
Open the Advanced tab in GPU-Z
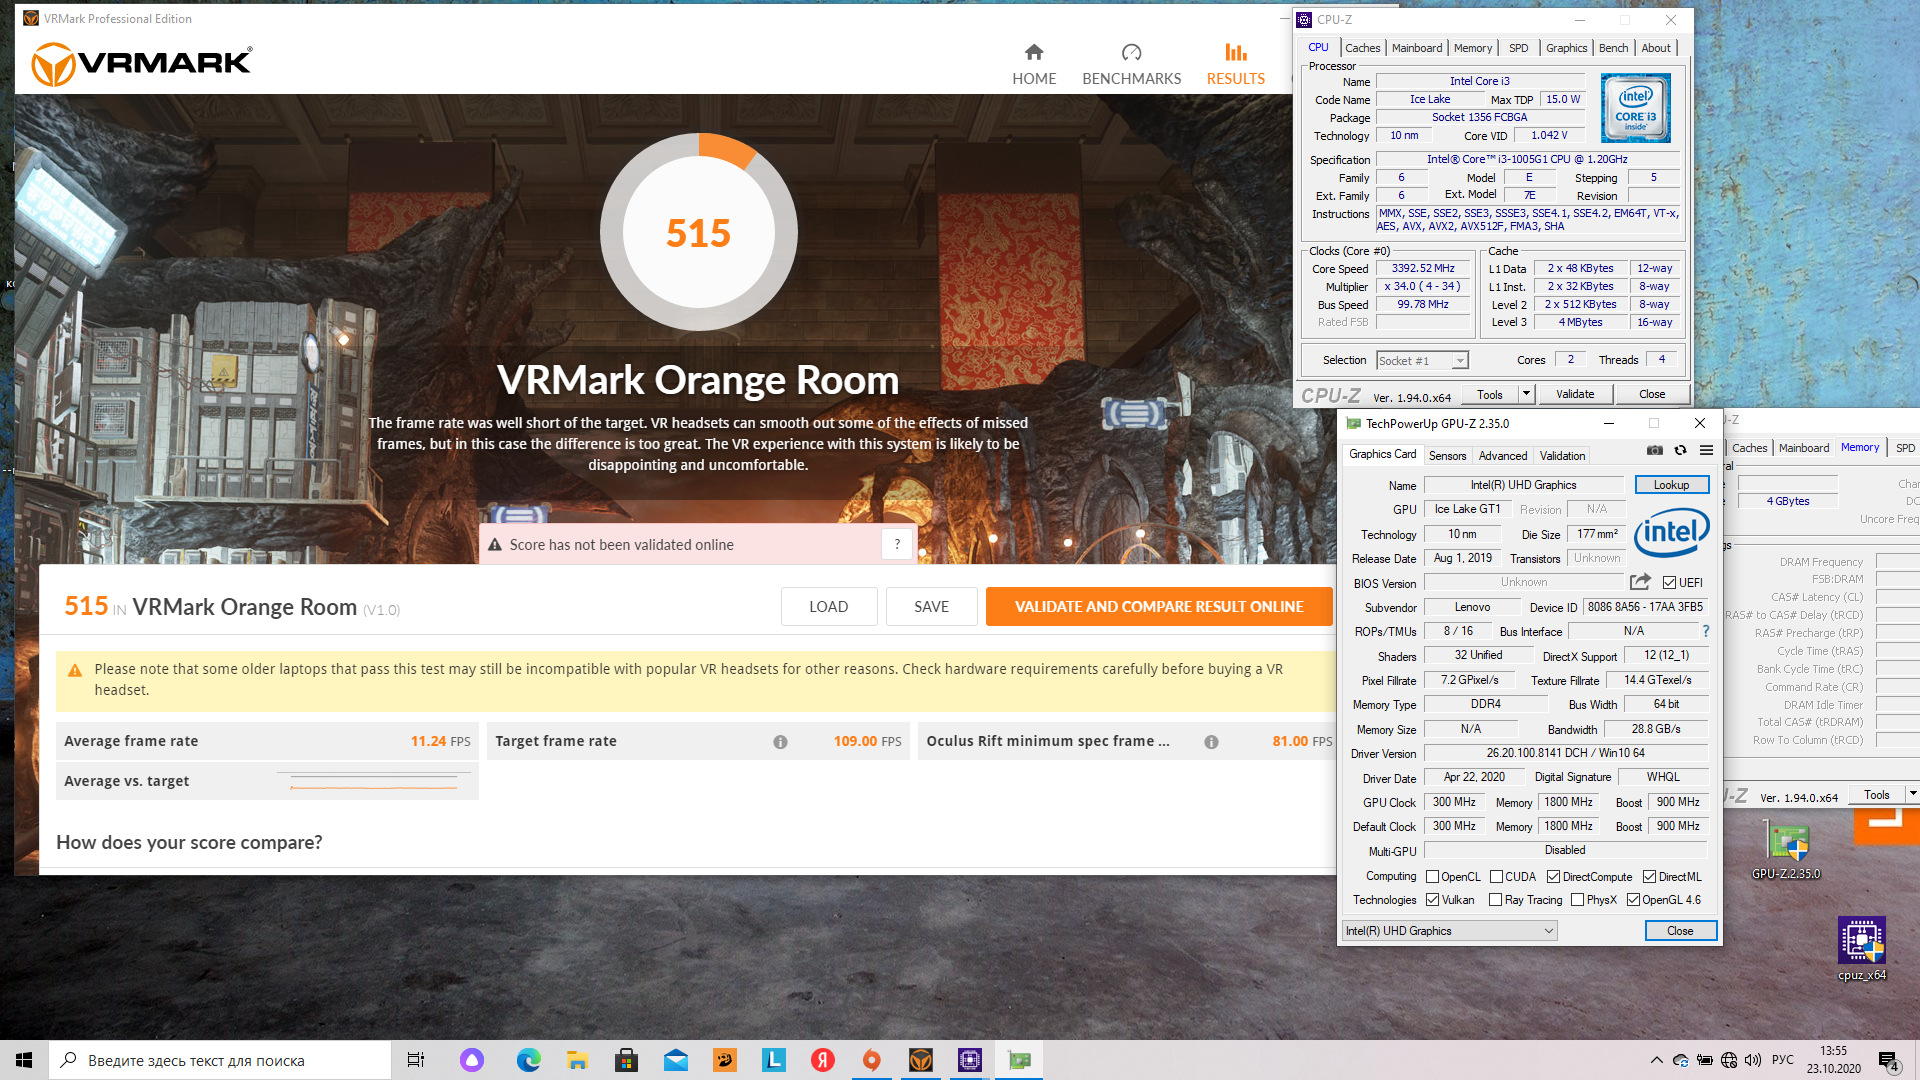point(1502,456)
